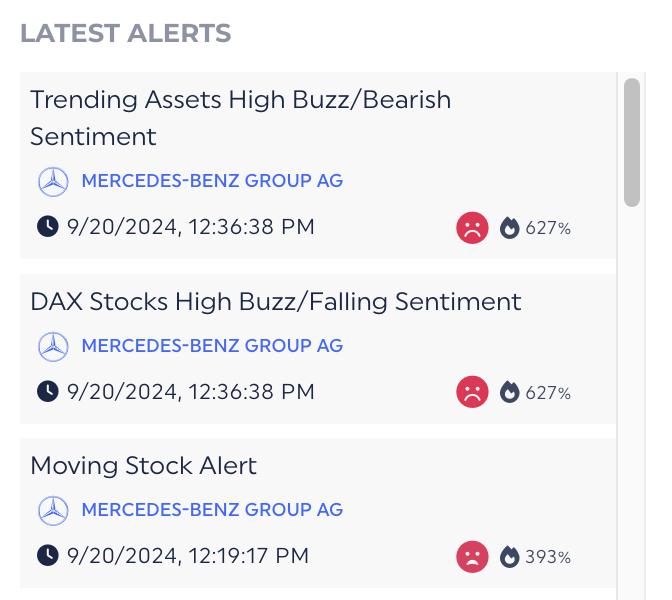Click sad face icon in Moving Stock Alert
672x600 pixels.
tap(472, 556)
